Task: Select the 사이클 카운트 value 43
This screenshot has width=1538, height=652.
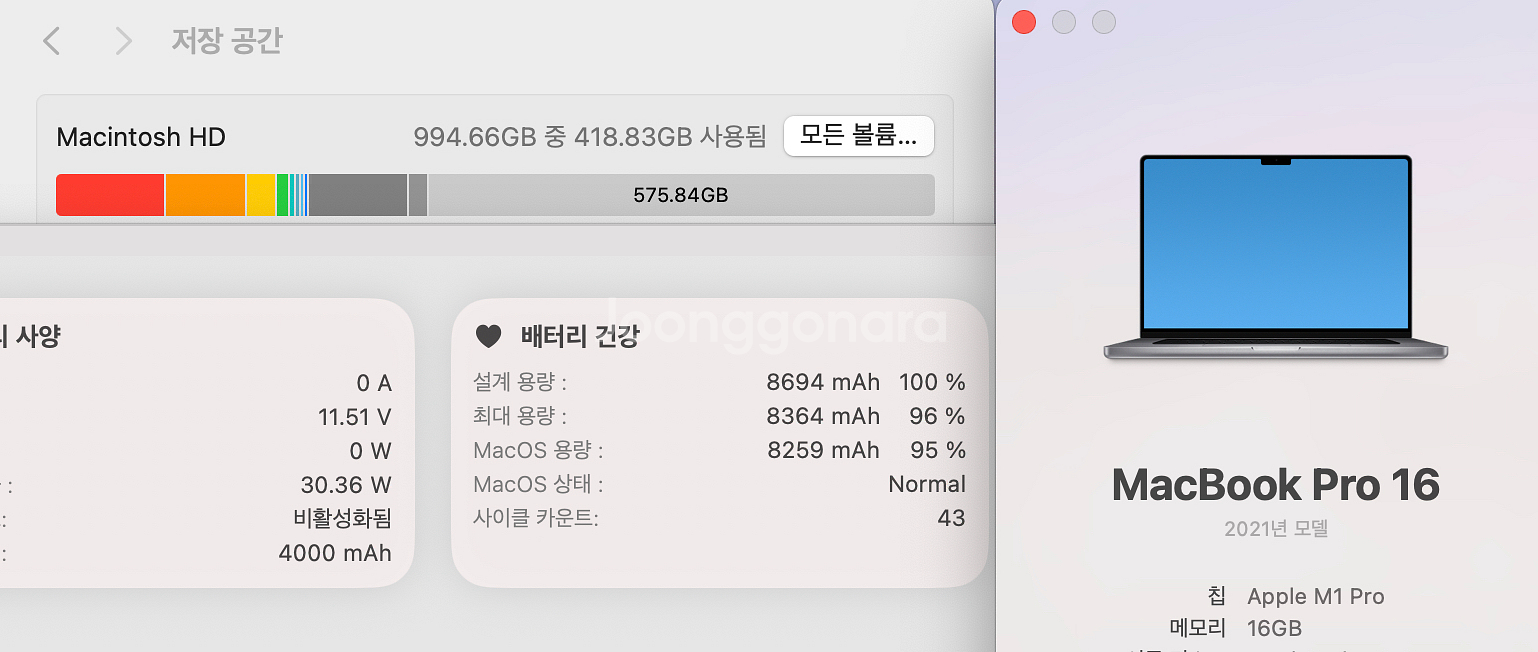Action: tap(951, 518)
